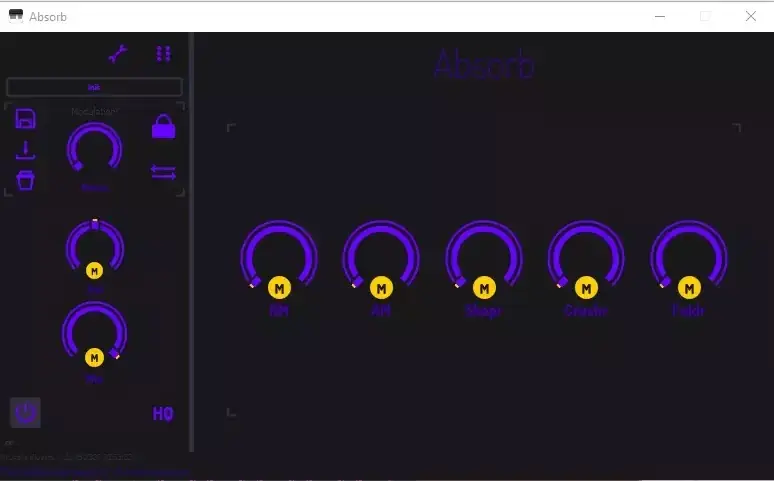This screenshot has height=481, width=774.
Task: Click the M badge under the RM knob
Action: 279,288
